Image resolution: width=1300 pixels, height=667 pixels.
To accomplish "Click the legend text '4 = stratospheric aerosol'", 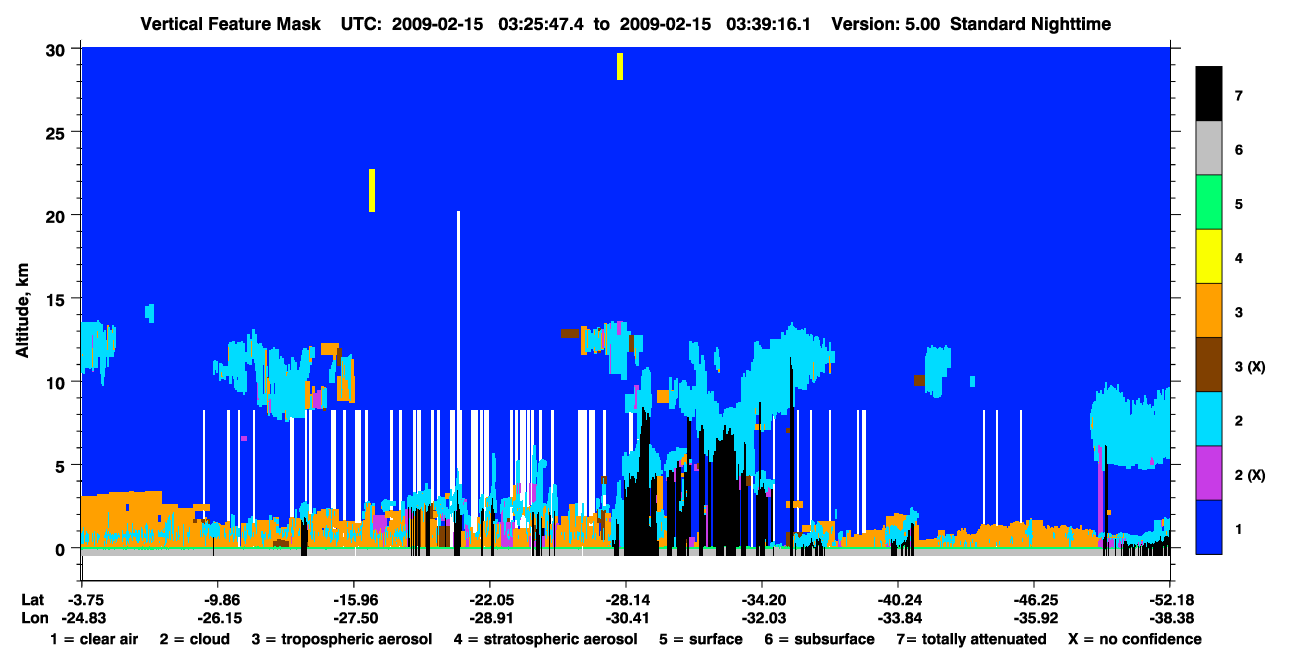I will 545,639.
